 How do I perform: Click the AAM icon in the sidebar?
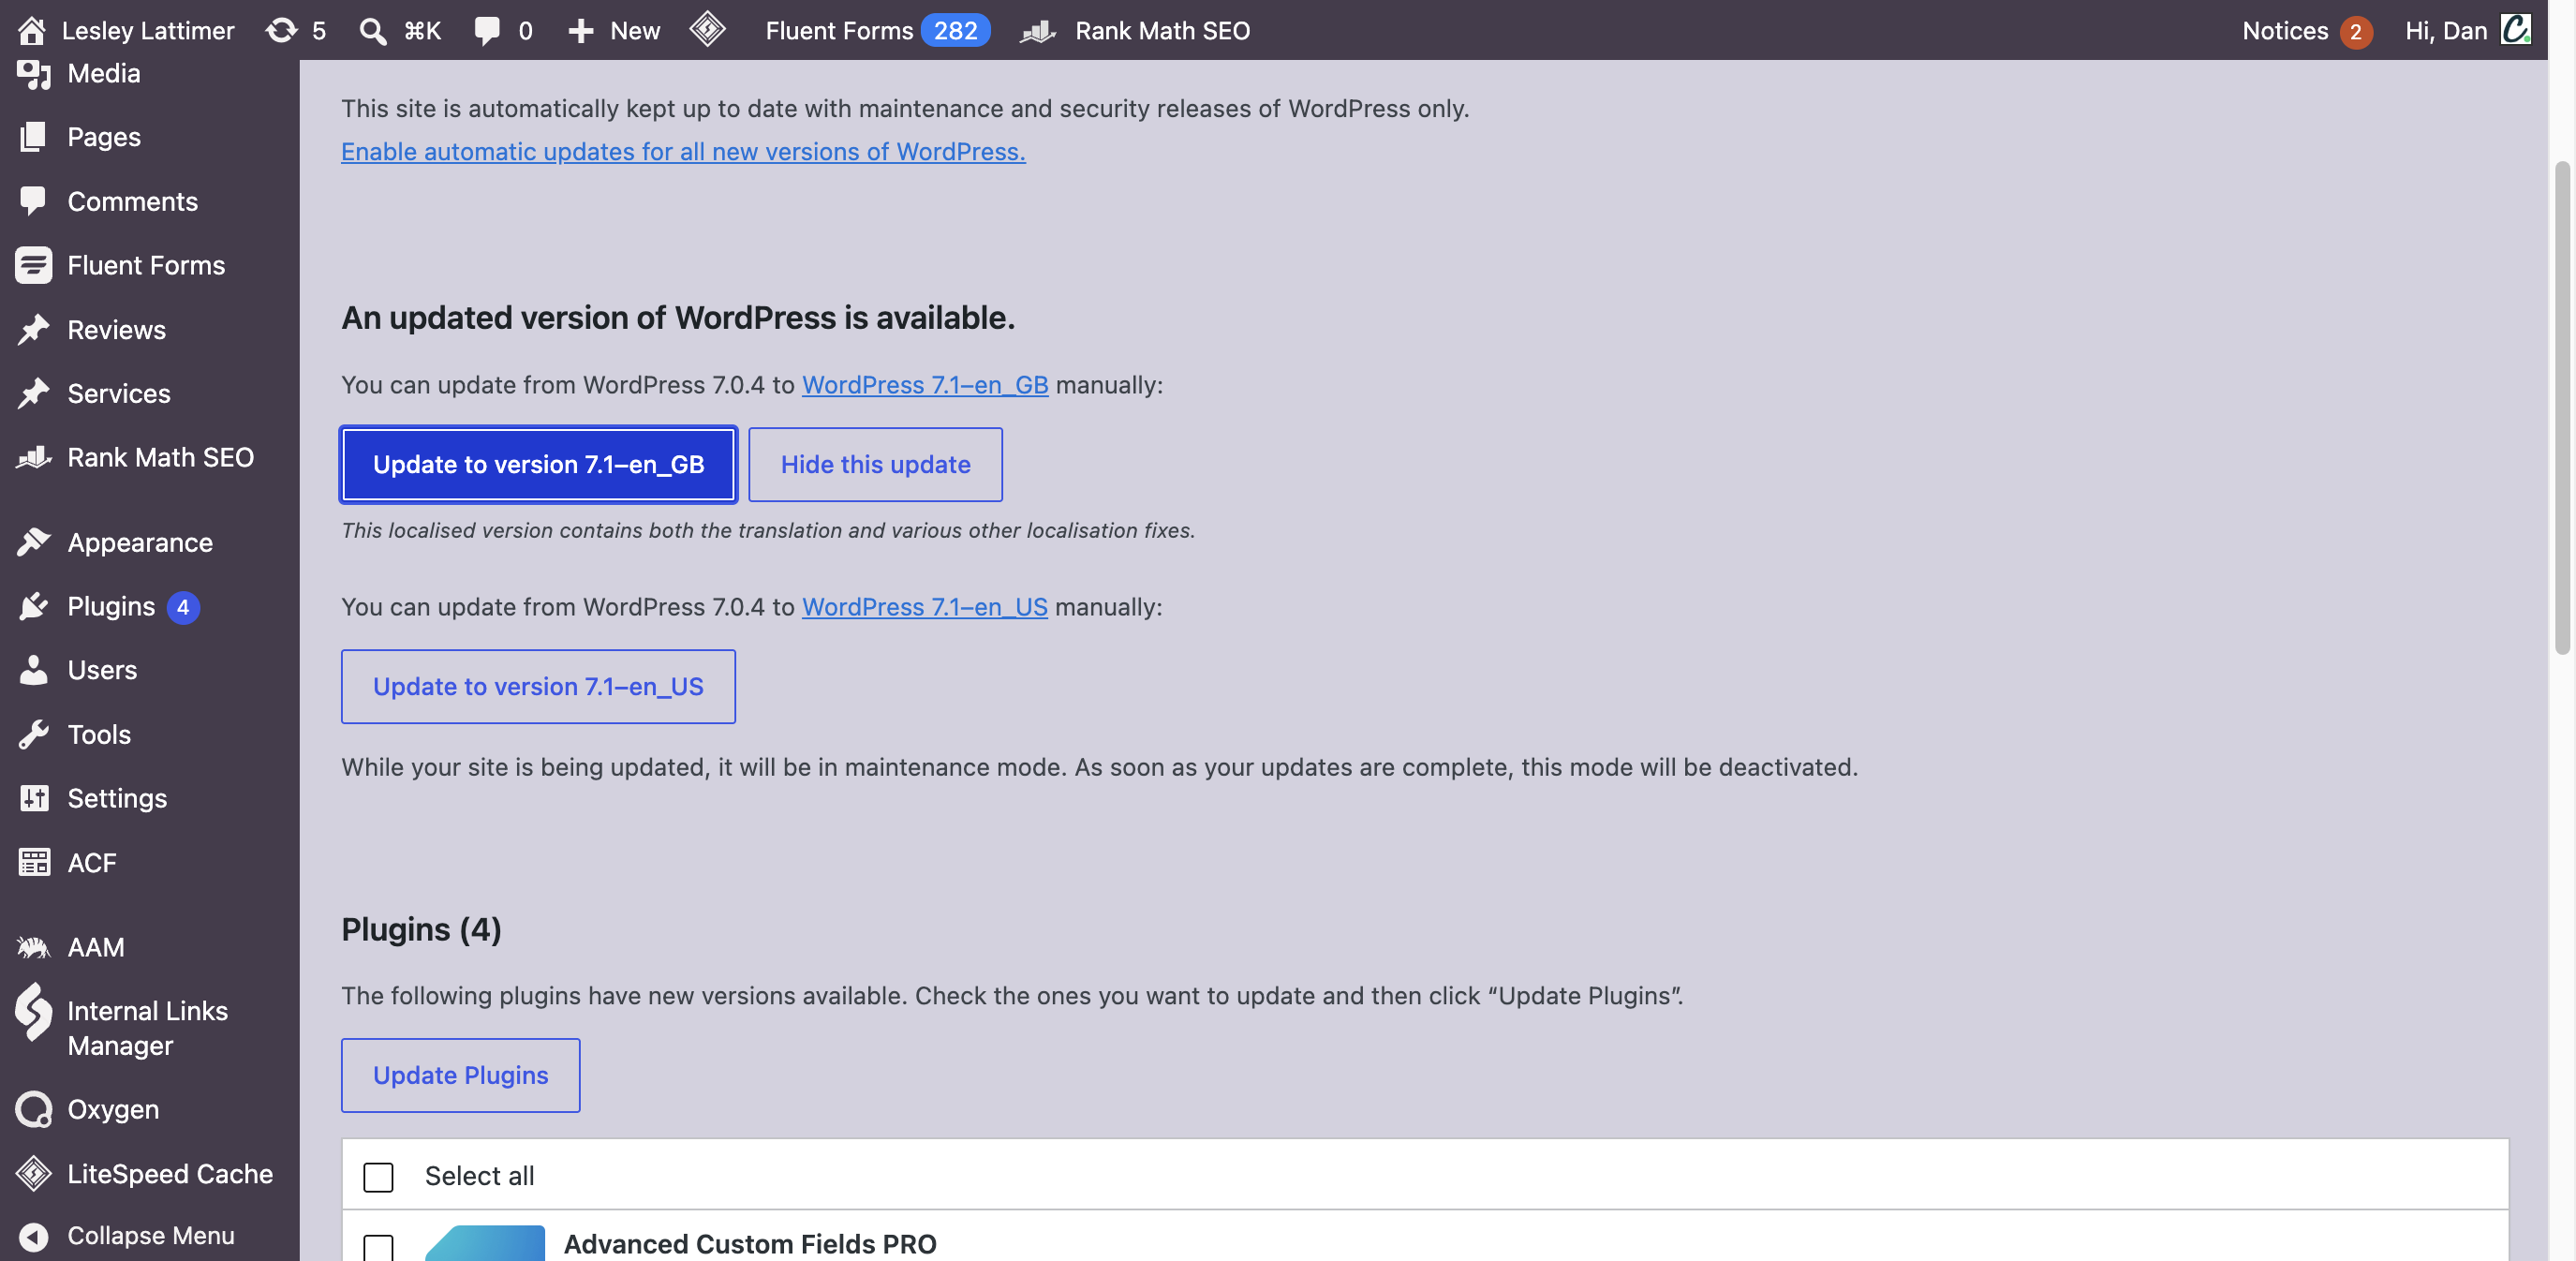pos(33,947)
